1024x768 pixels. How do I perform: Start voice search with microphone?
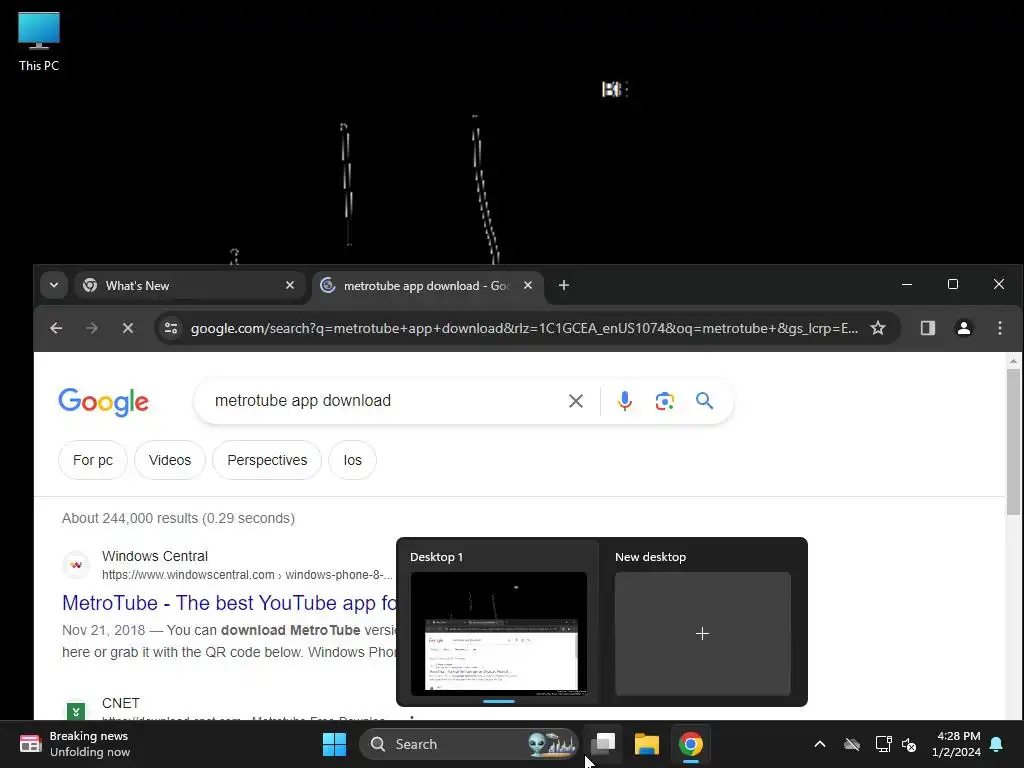point(624,401)
